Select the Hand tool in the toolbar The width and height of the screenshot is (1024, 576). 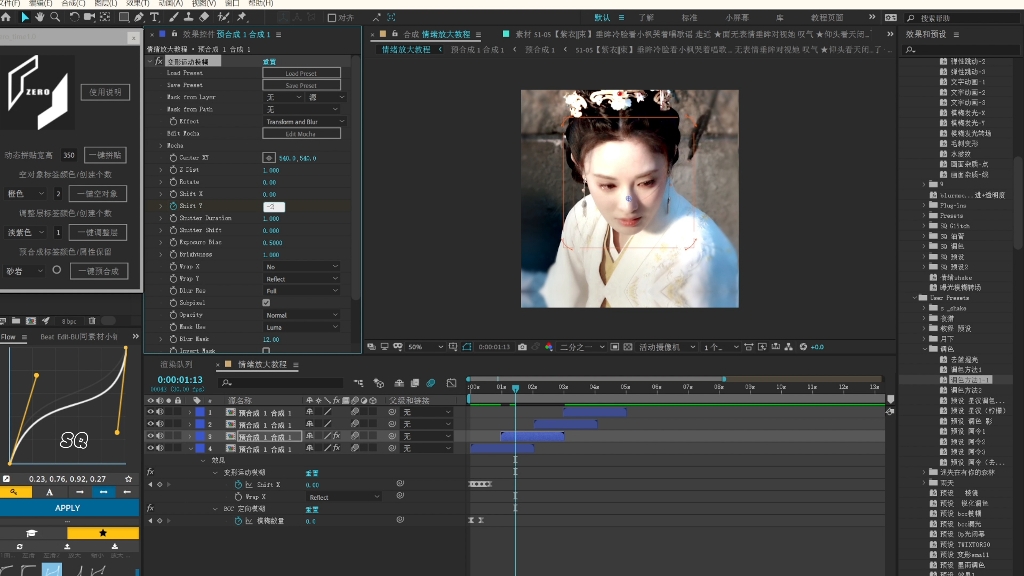coord(39,17)
